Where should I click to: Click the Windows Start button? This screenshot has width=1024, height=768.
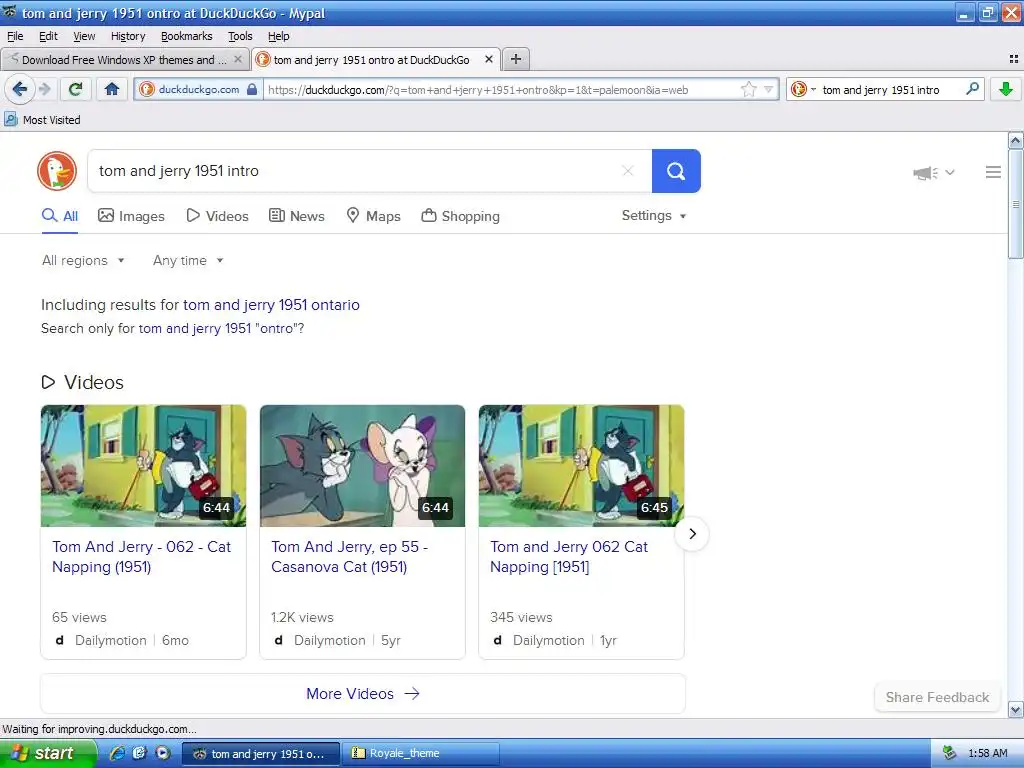click(x=47, y=753)
